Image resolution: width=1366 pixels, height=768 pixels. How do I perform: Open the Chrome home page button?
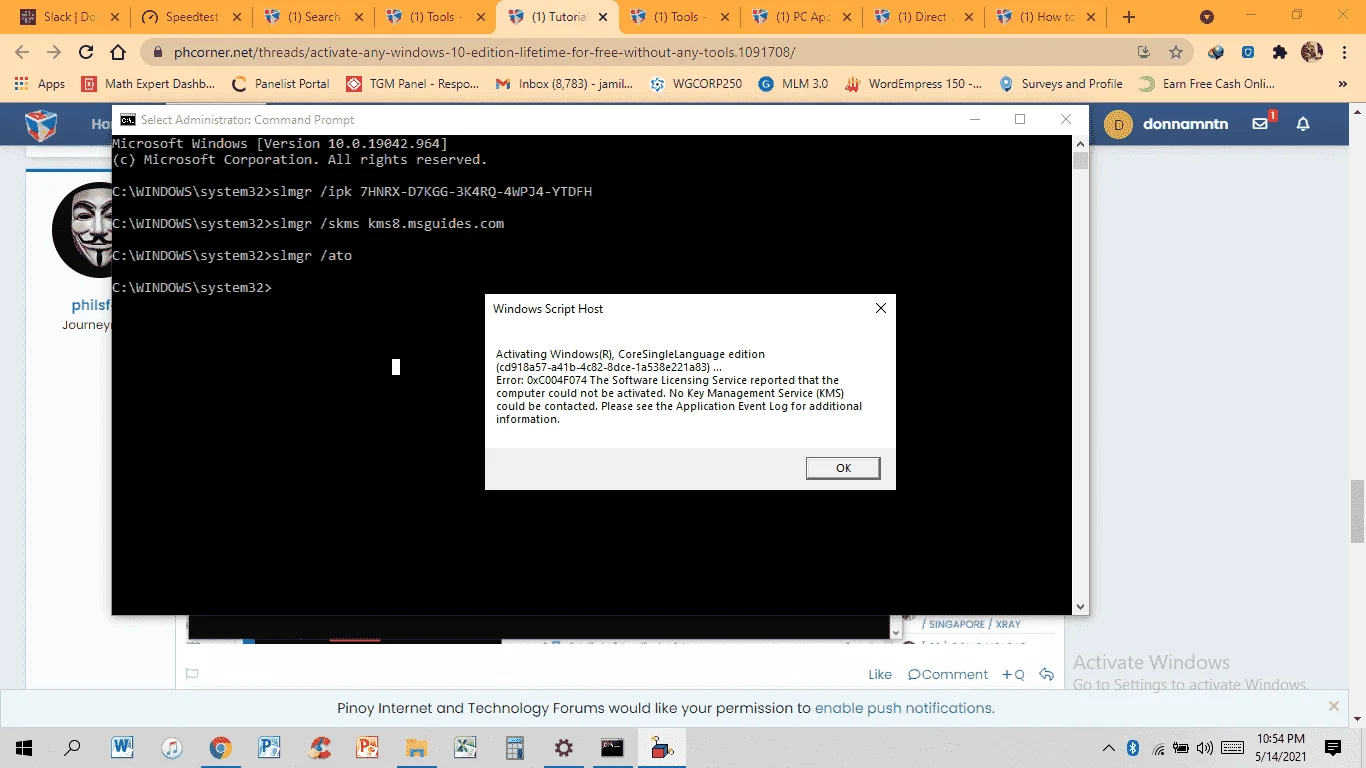coord(118,52)
